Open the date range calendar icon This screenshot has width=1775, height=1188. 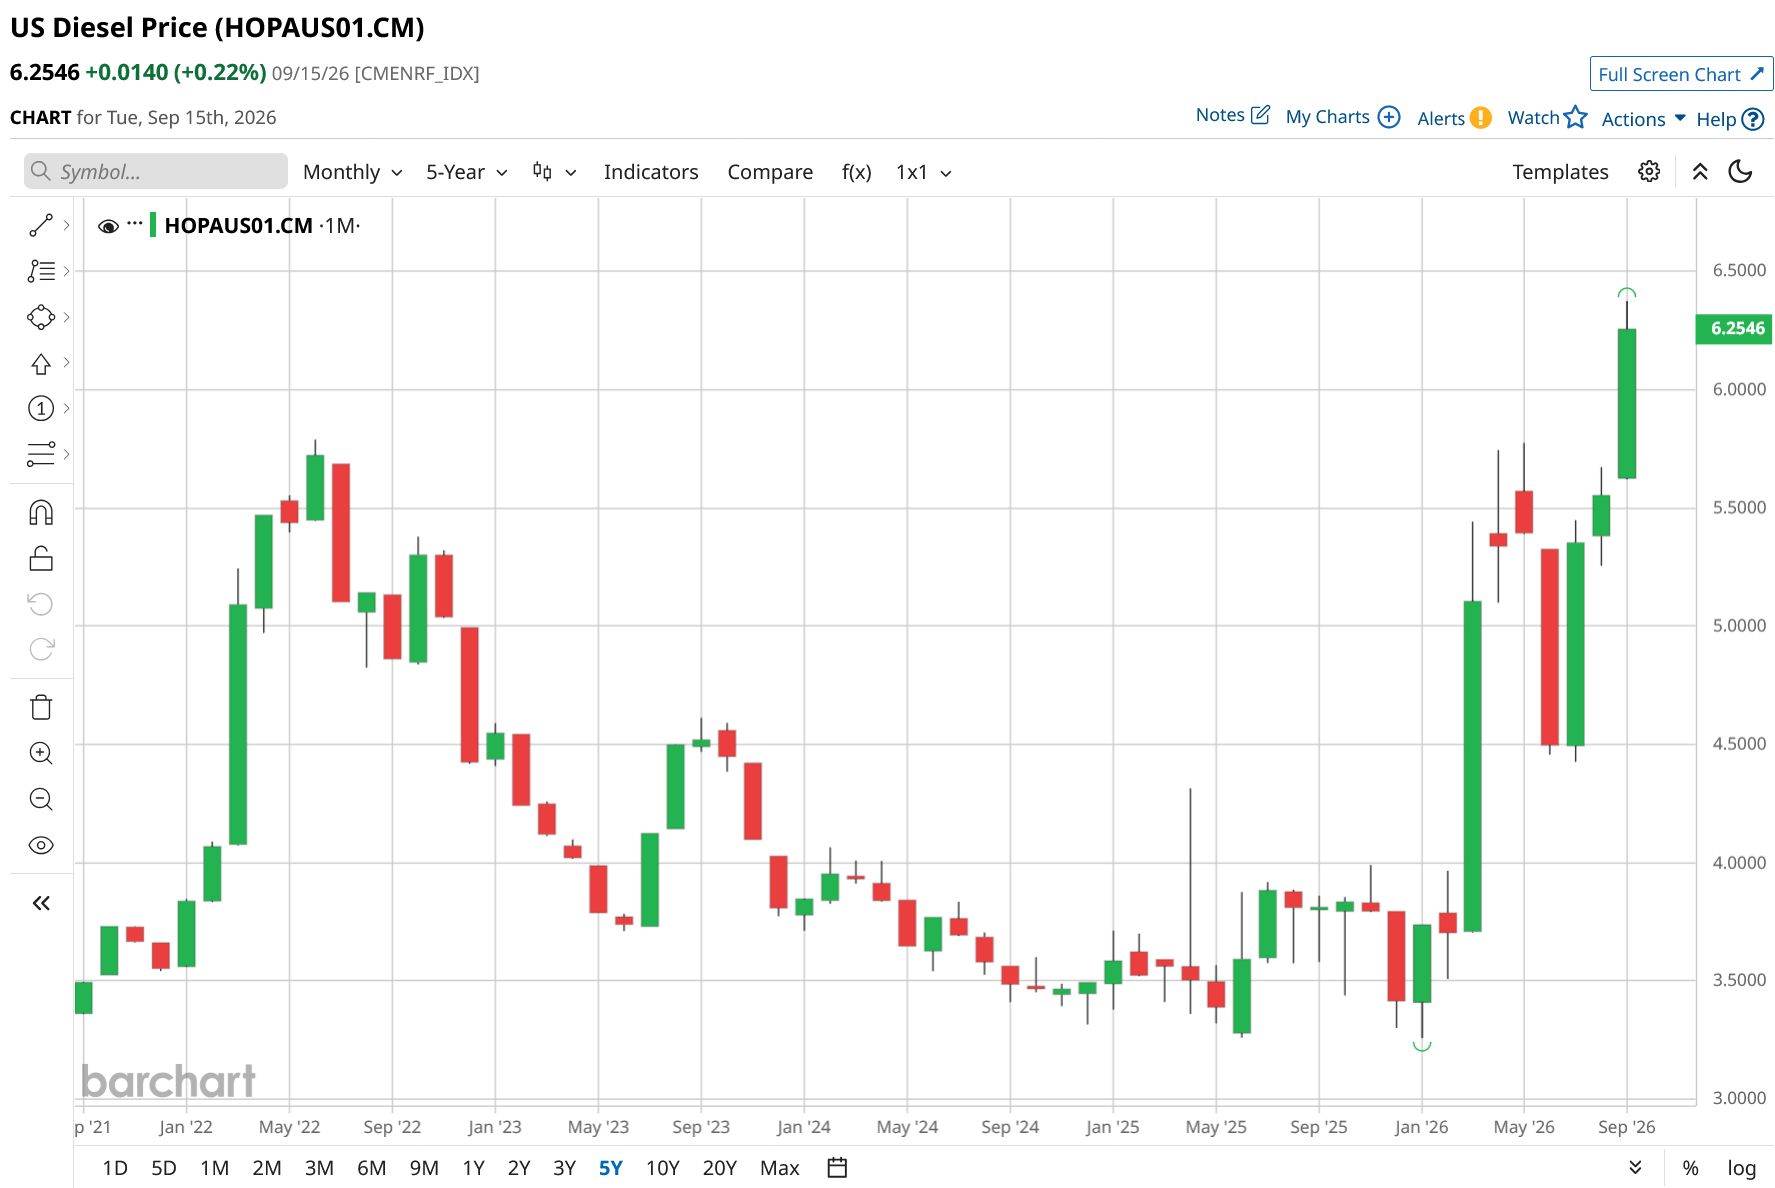click(x=838, y=1167)
